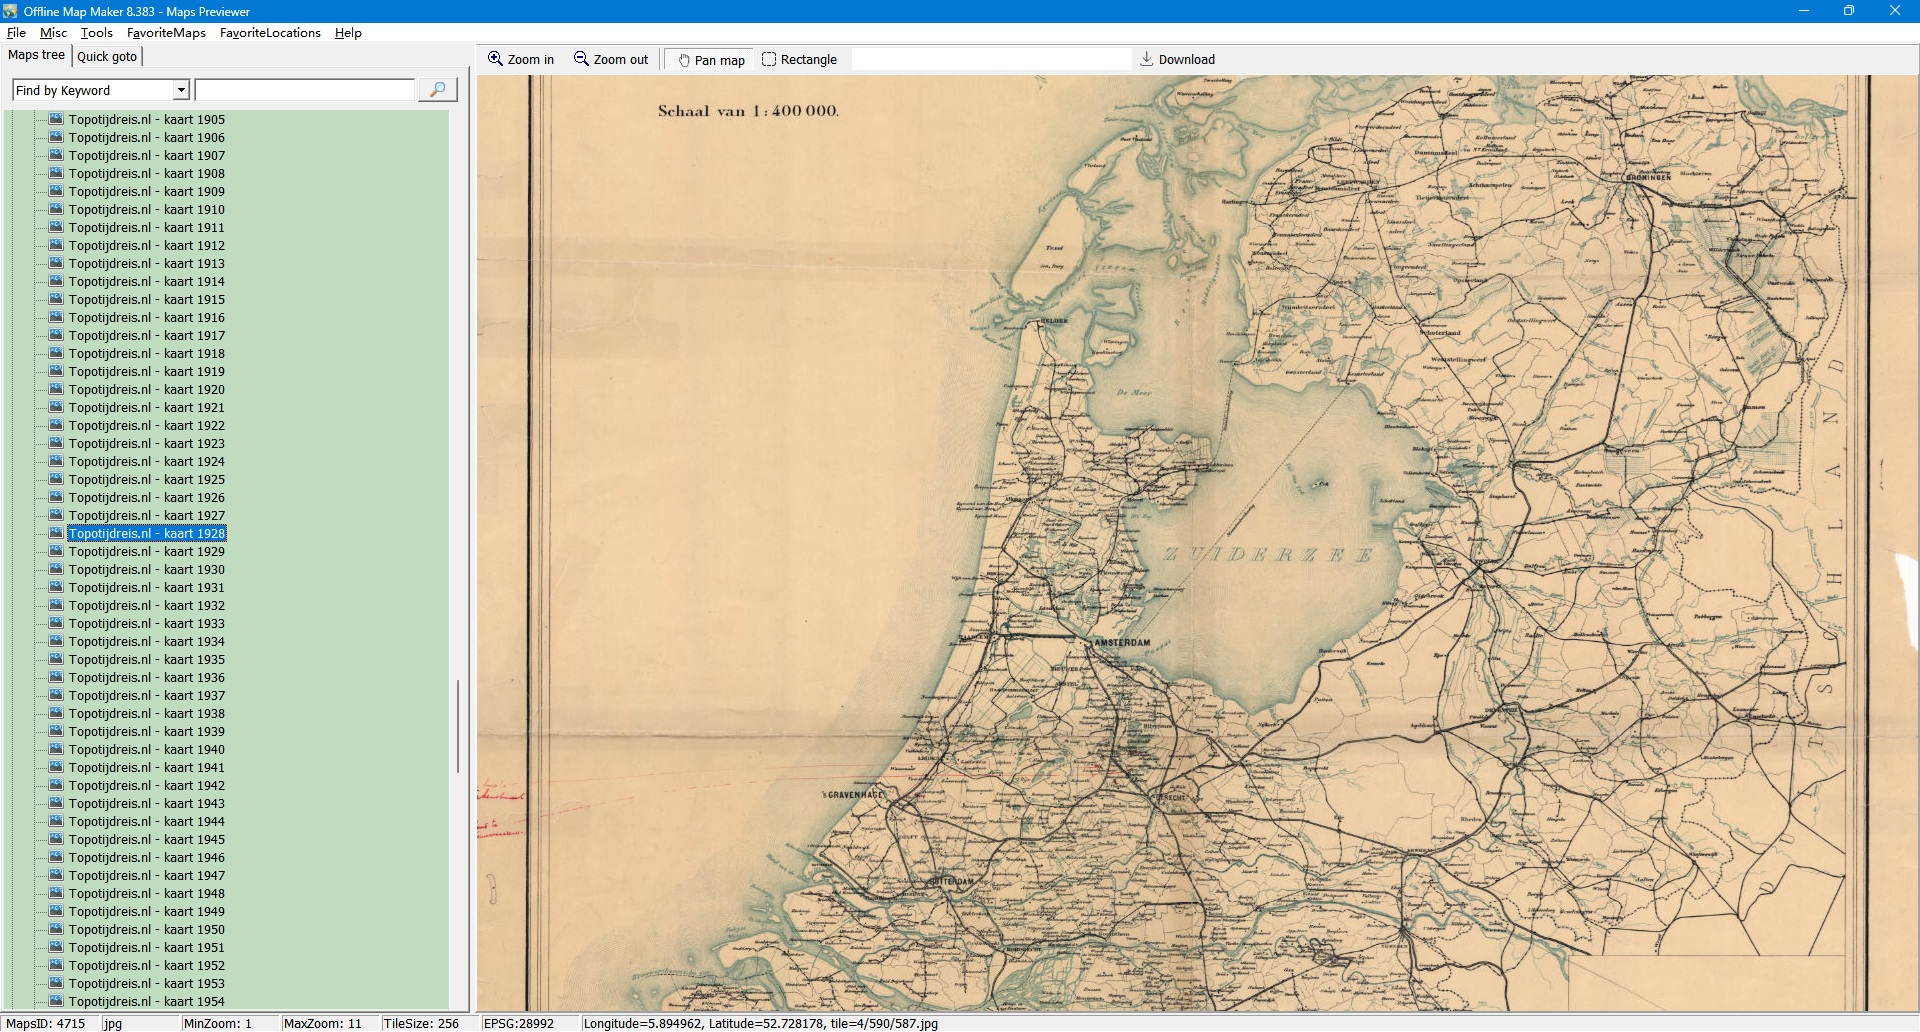Select Topotijdreis.nl kaart 1905 in tree
Viewport: 1920px width, 1032px height.
[x=146, y=119]
